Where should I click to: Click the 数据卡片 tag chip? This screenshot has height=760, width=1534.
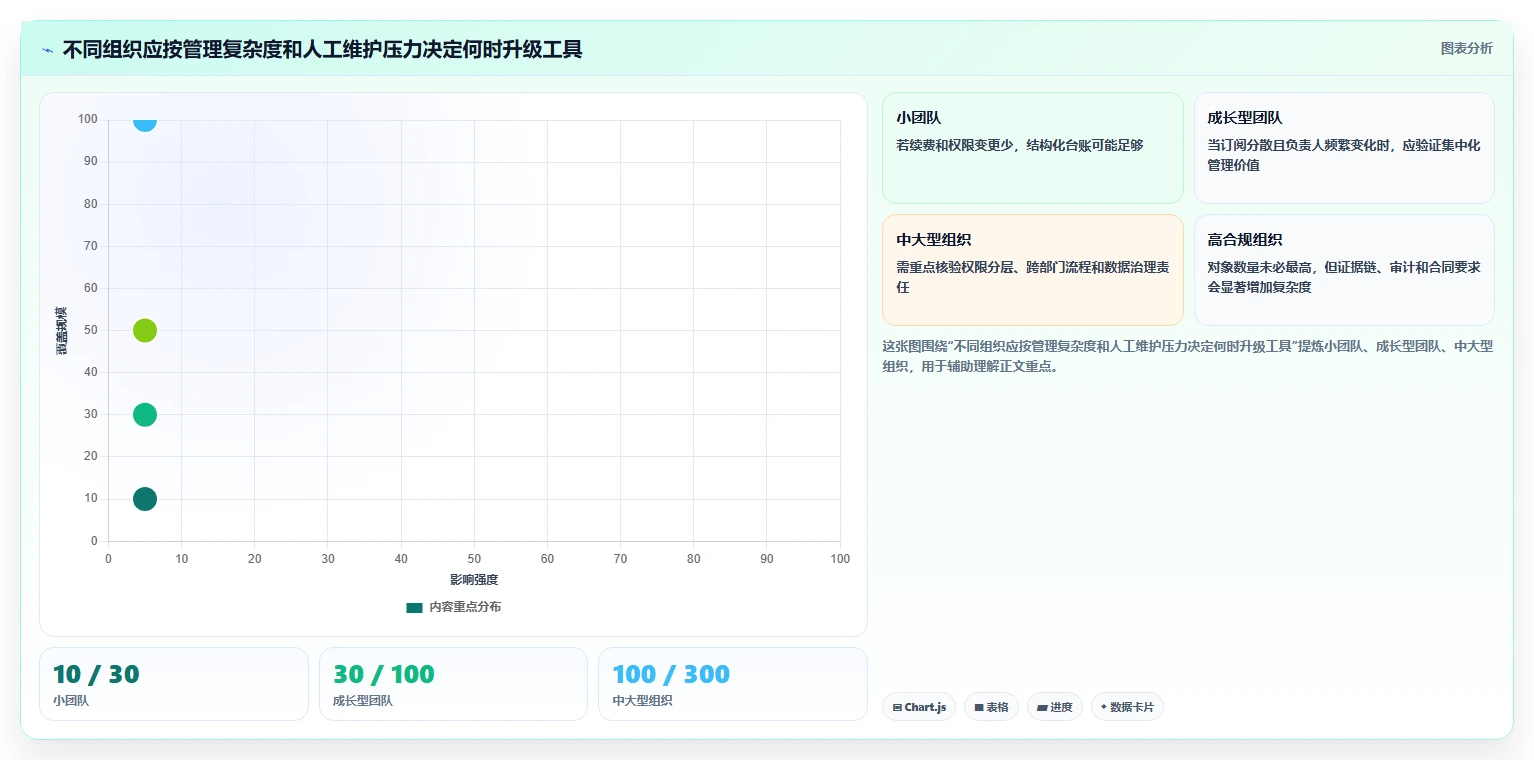(1127, 707)
